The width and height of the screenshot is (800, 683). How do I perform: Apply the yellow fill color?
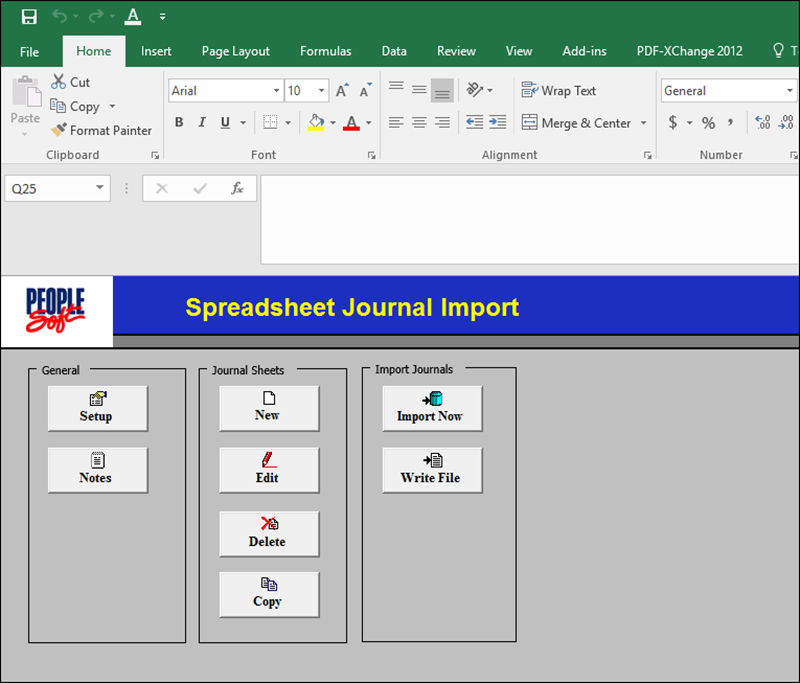click(316, 122)
